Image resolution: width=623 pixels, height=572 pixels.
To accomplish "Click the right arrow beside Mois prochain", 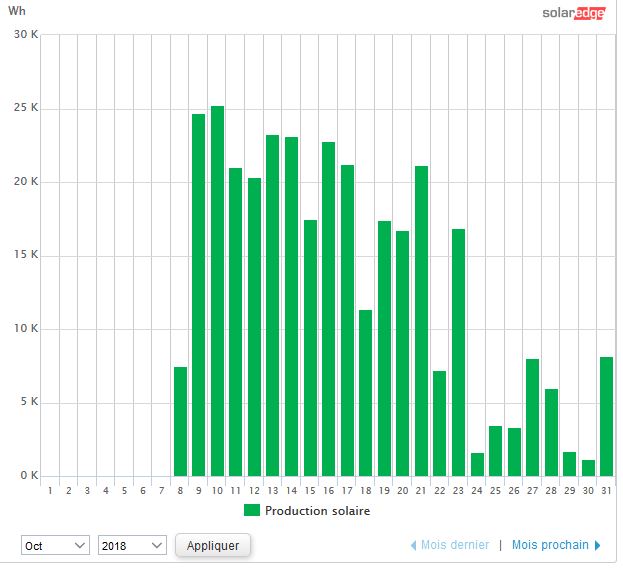I will tap(598, 545).
